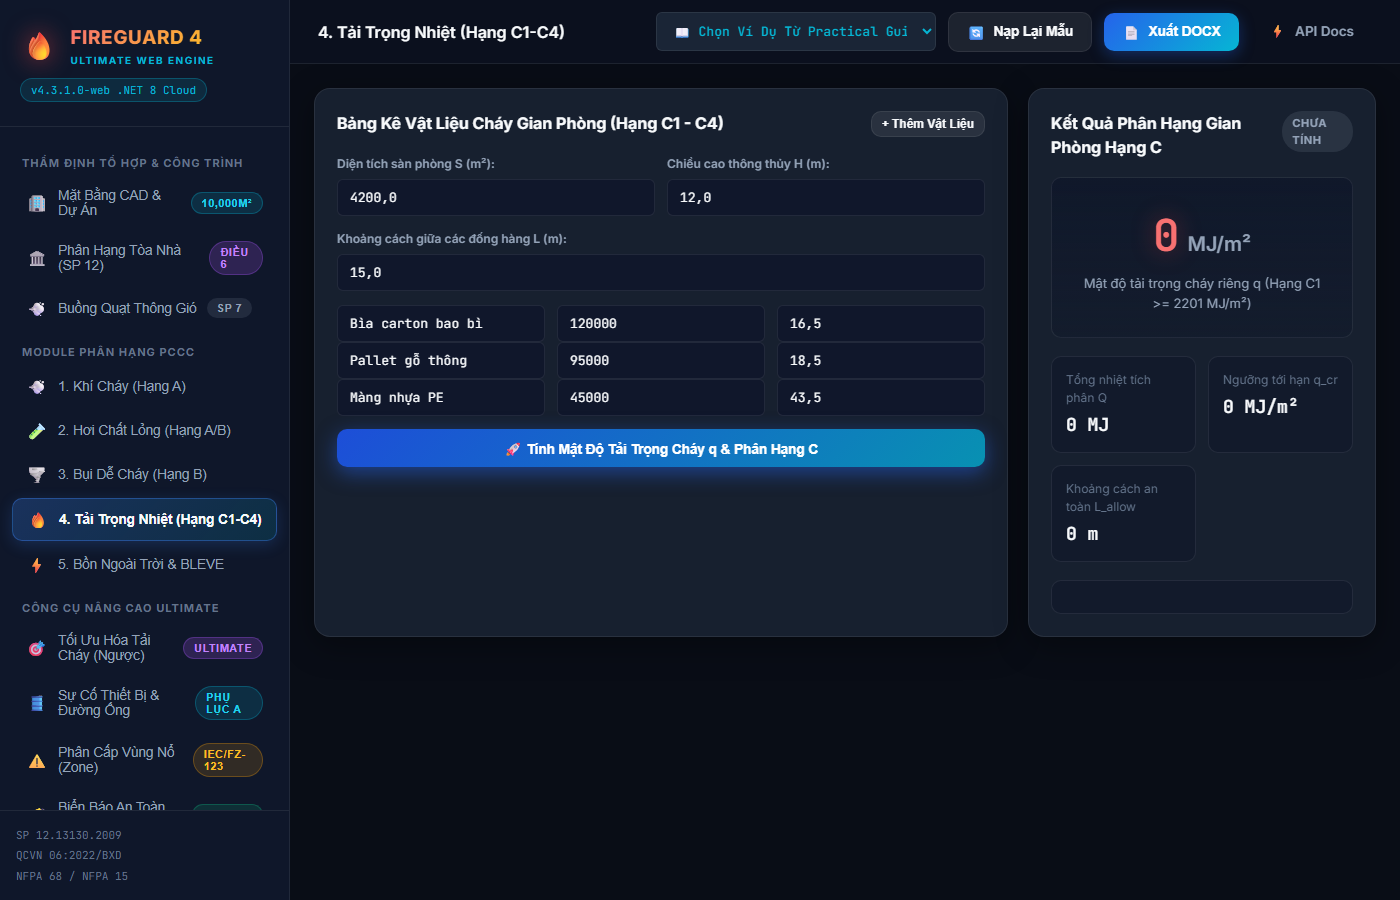Open Phân Hạng Tòa Nhà (SP 12)
Viewport: 1400px width, 900px height.
point(144,258)
